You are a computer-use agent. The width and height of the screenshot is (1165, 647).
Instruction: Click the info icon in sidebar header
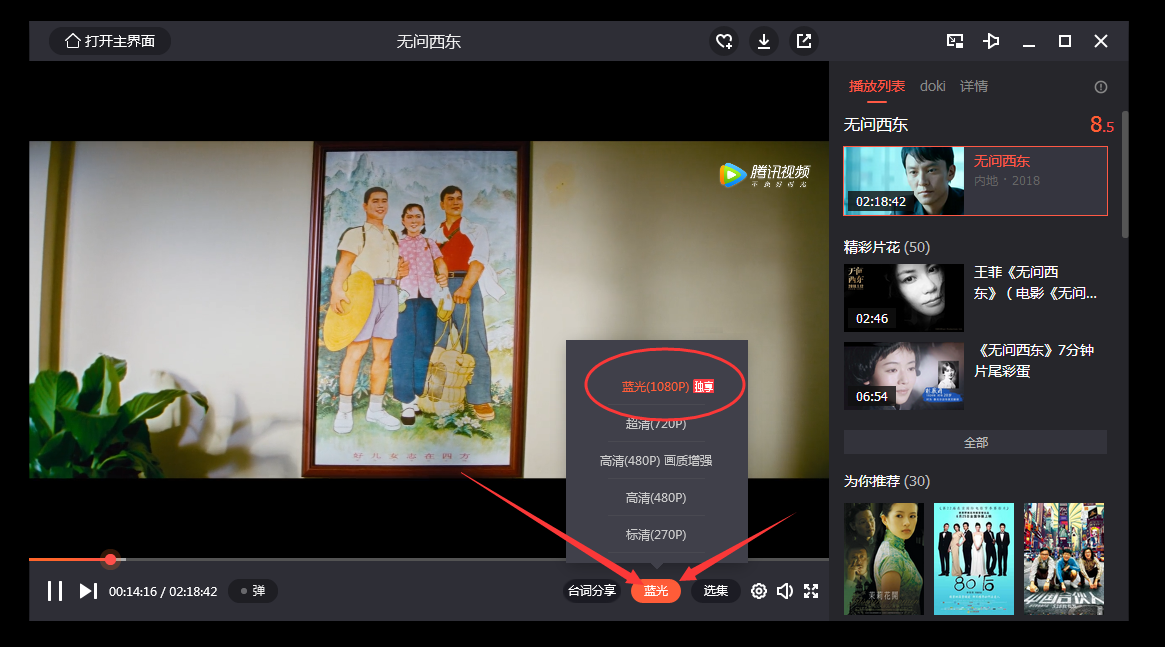pos(1100,87)
